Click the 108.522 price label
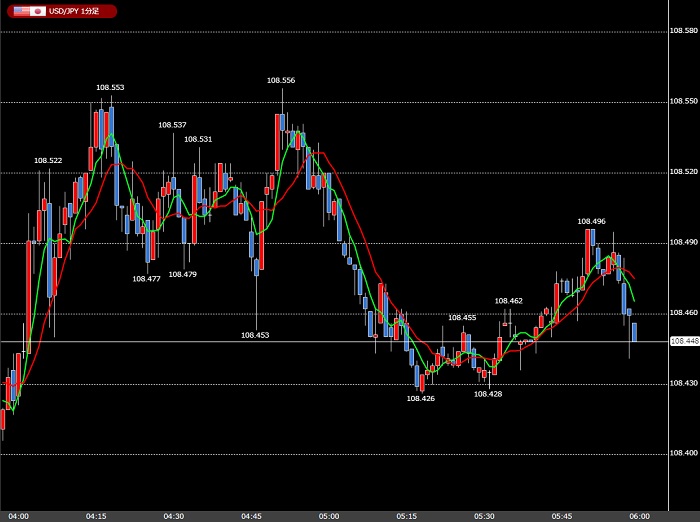Viewport: 700px width, 522px height. click(x=48, y=161)
